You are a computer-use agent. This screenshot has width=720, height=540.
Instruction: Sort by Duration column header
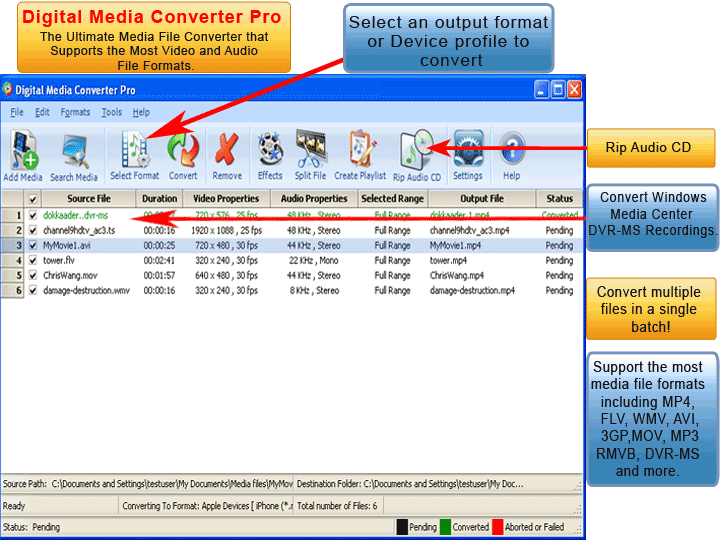coord(159,199)
